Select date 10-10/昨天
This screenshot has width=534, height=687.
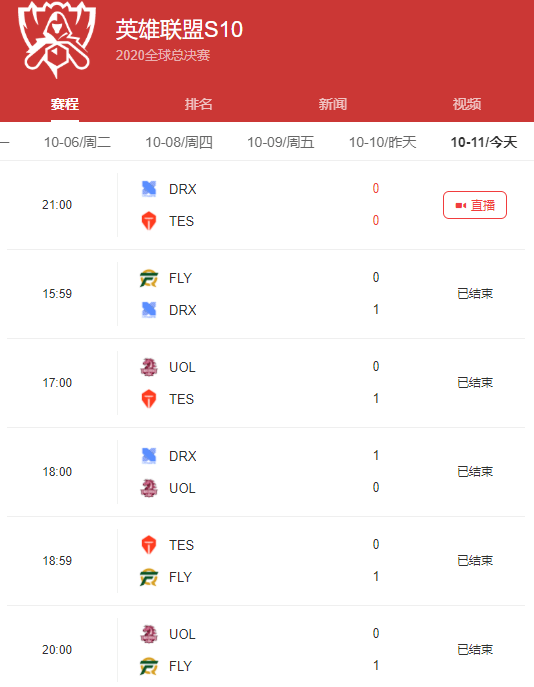click(382, 142)
